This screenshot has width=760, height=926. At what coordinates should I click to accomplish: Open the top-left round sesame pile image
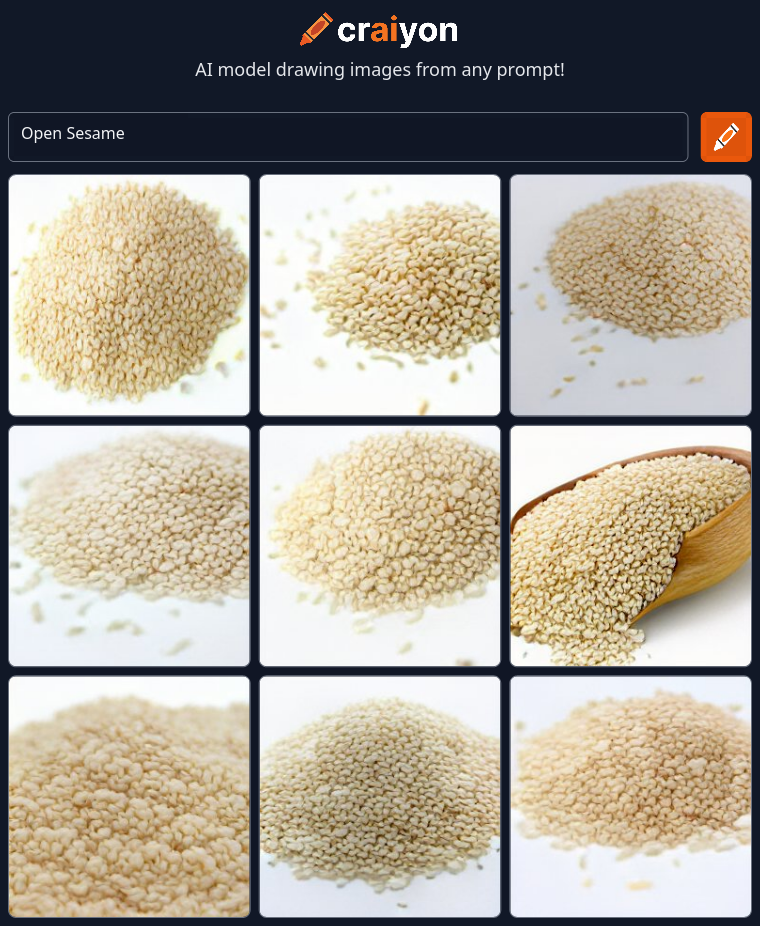tap(129, 295)
